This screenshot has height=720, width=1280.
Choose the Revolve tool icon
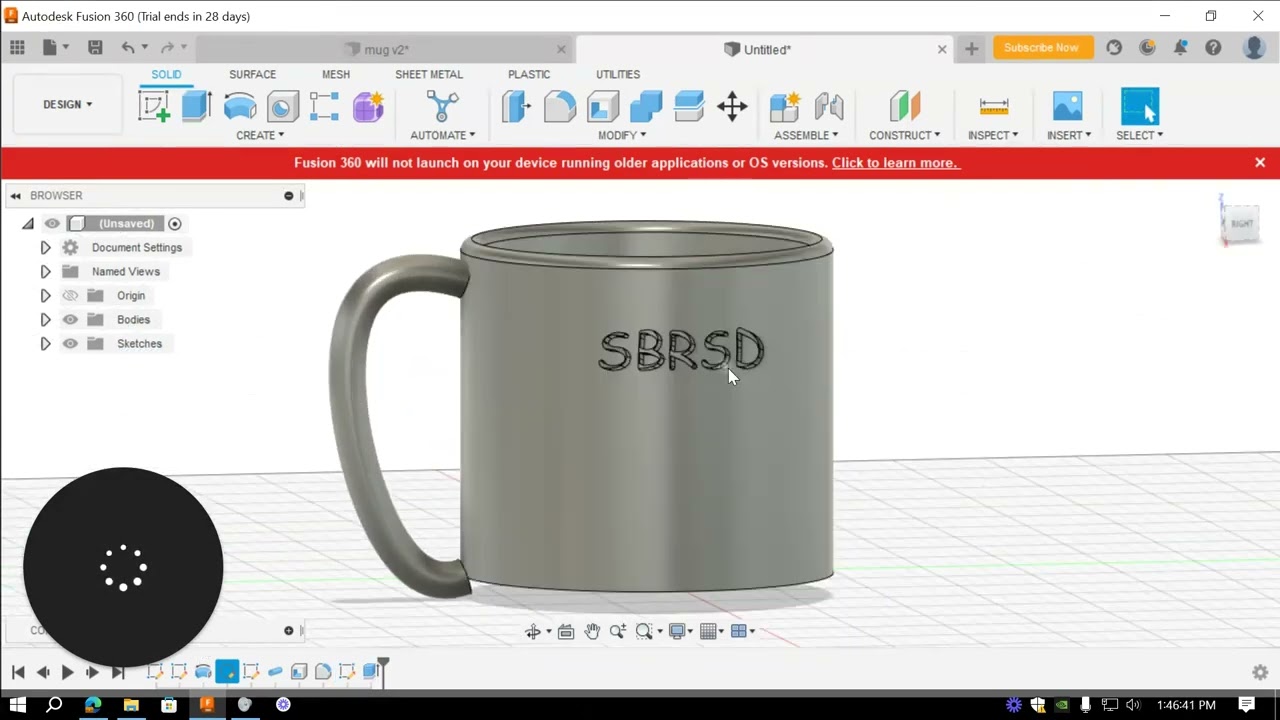click(x=240, y=106)
